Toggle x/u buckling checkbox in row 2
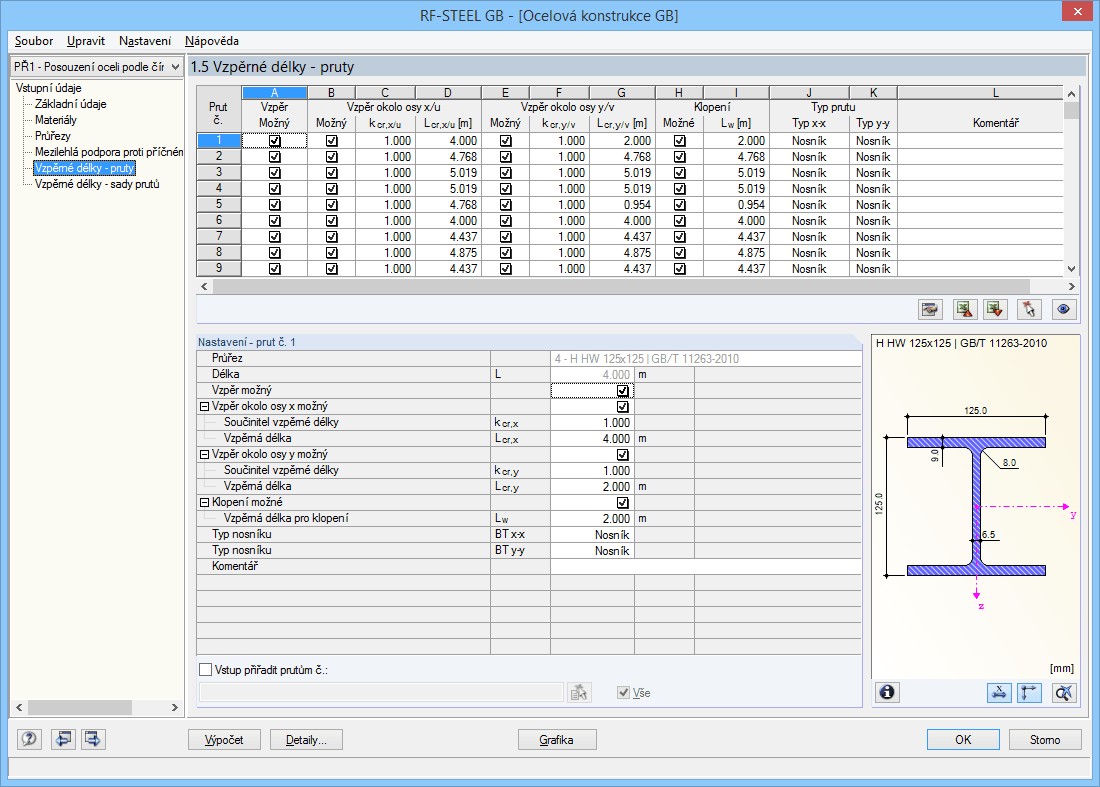The height and width of the screenshot is (787, 1100). [332, 156]
